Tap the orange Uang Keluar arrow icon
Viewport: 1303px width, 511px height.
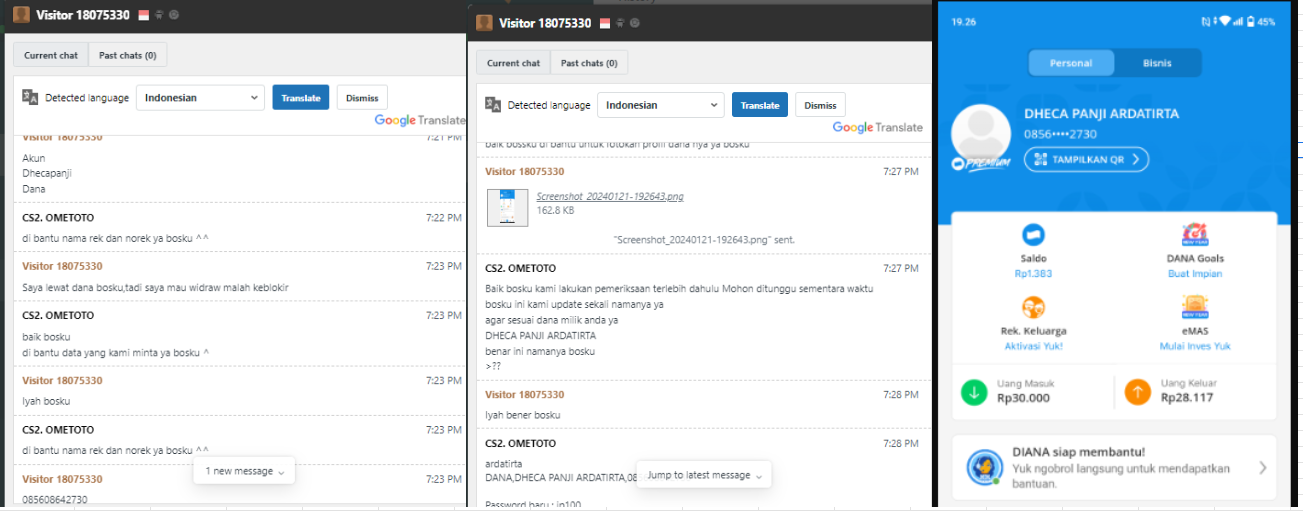point(1138,391)
